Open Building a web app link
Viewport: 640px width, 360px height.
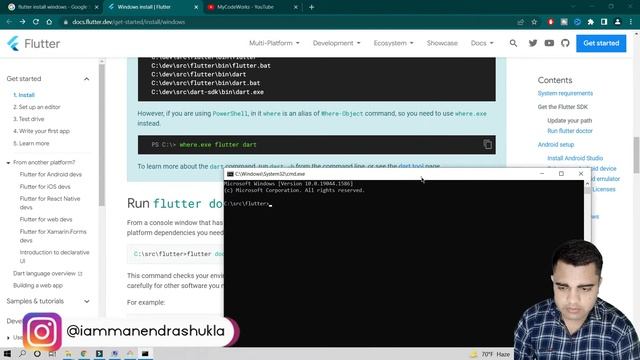[38, 285]
